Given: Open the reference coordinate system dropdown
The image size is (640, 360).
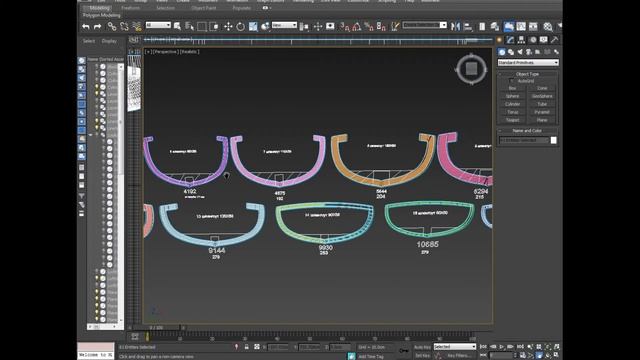Looking at the screenshot, I should [284, 25].
